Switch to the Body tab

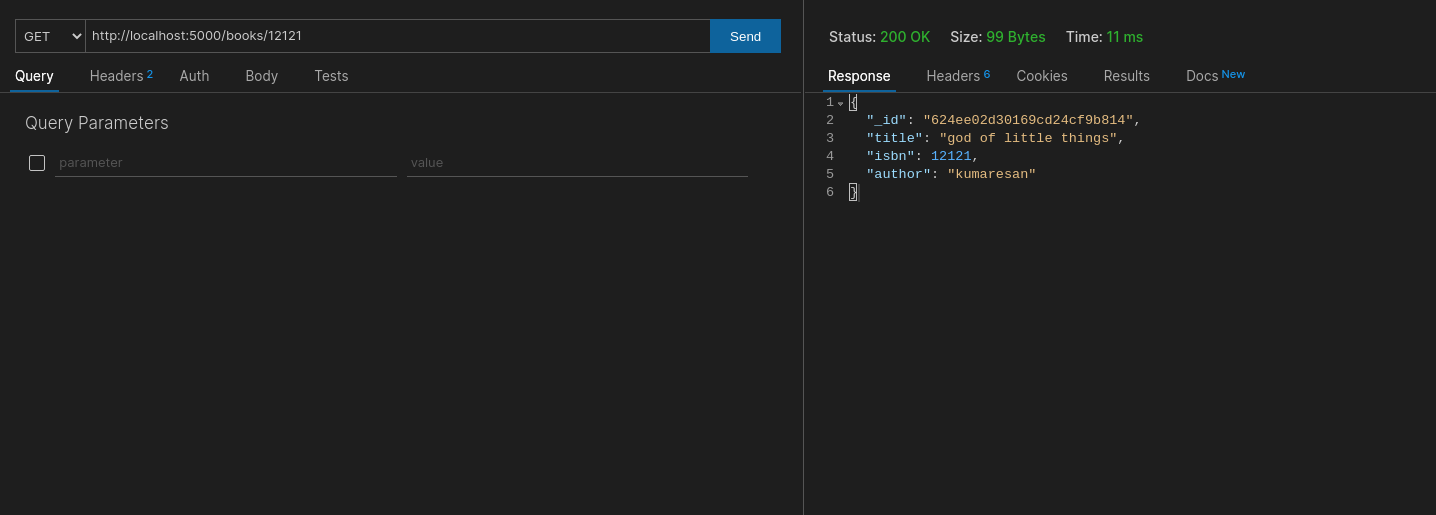point(261,76)
